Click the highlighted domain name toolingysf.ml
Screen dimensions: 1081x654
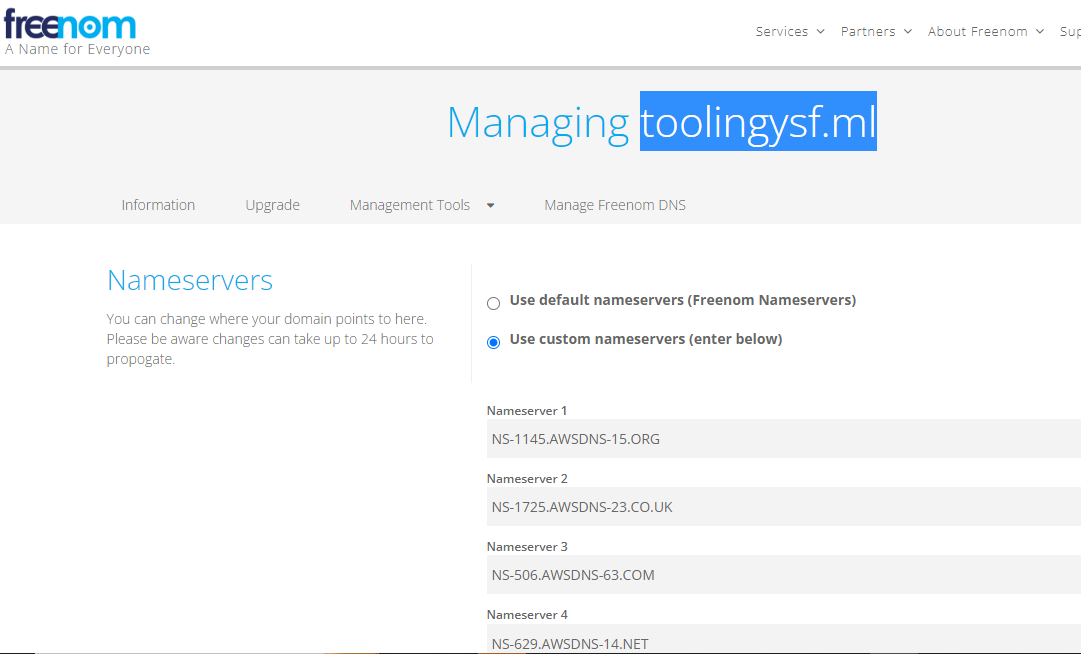[x=757, y=122]
